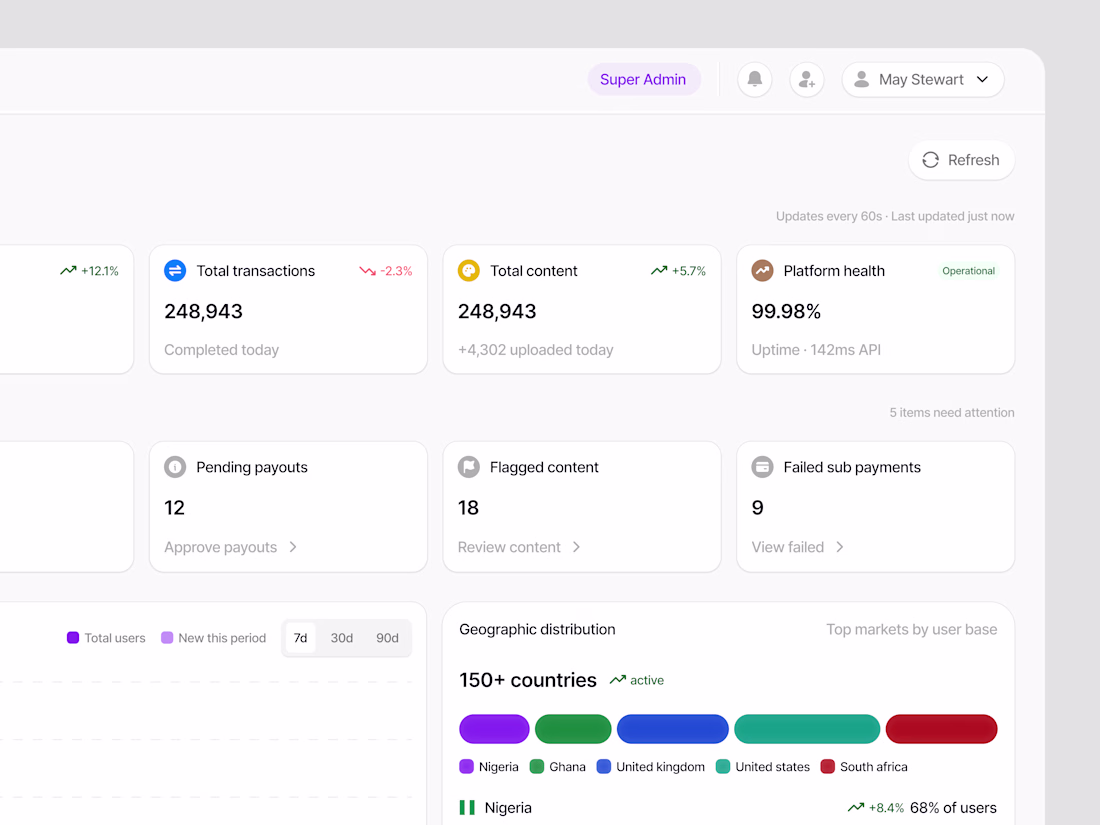Click the Failed sub payments count 9
The height and width of the screenshot is (825, 1100).
point(758,508)
